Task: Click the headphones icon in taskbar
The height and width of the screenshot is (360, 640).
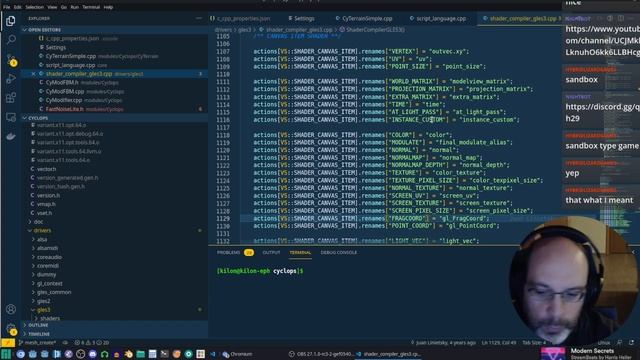Action: [x=104, y=354]
